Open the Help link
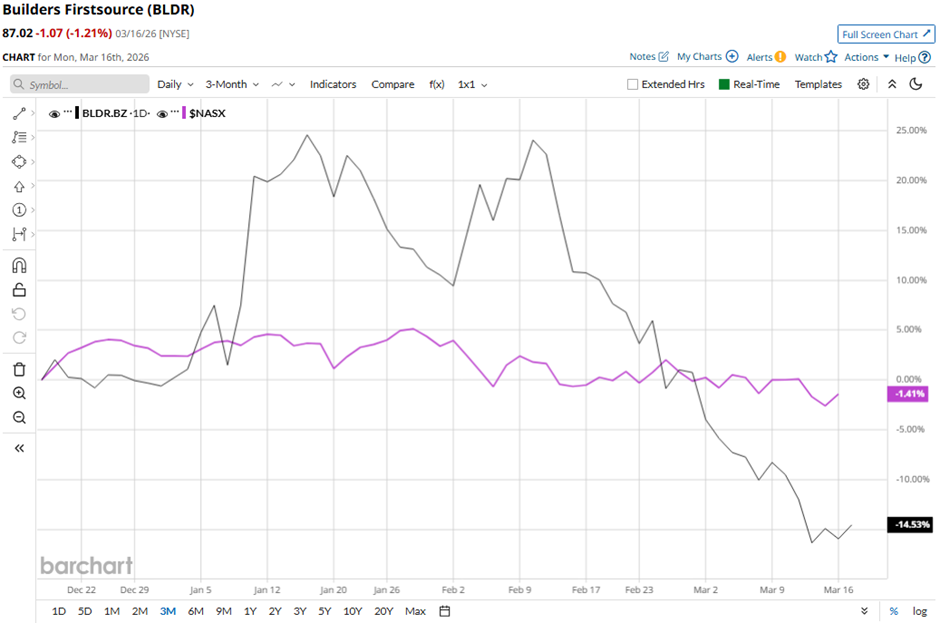Viewport: 940px width, 623px height. pyautogui.click(x=912, y=58)
